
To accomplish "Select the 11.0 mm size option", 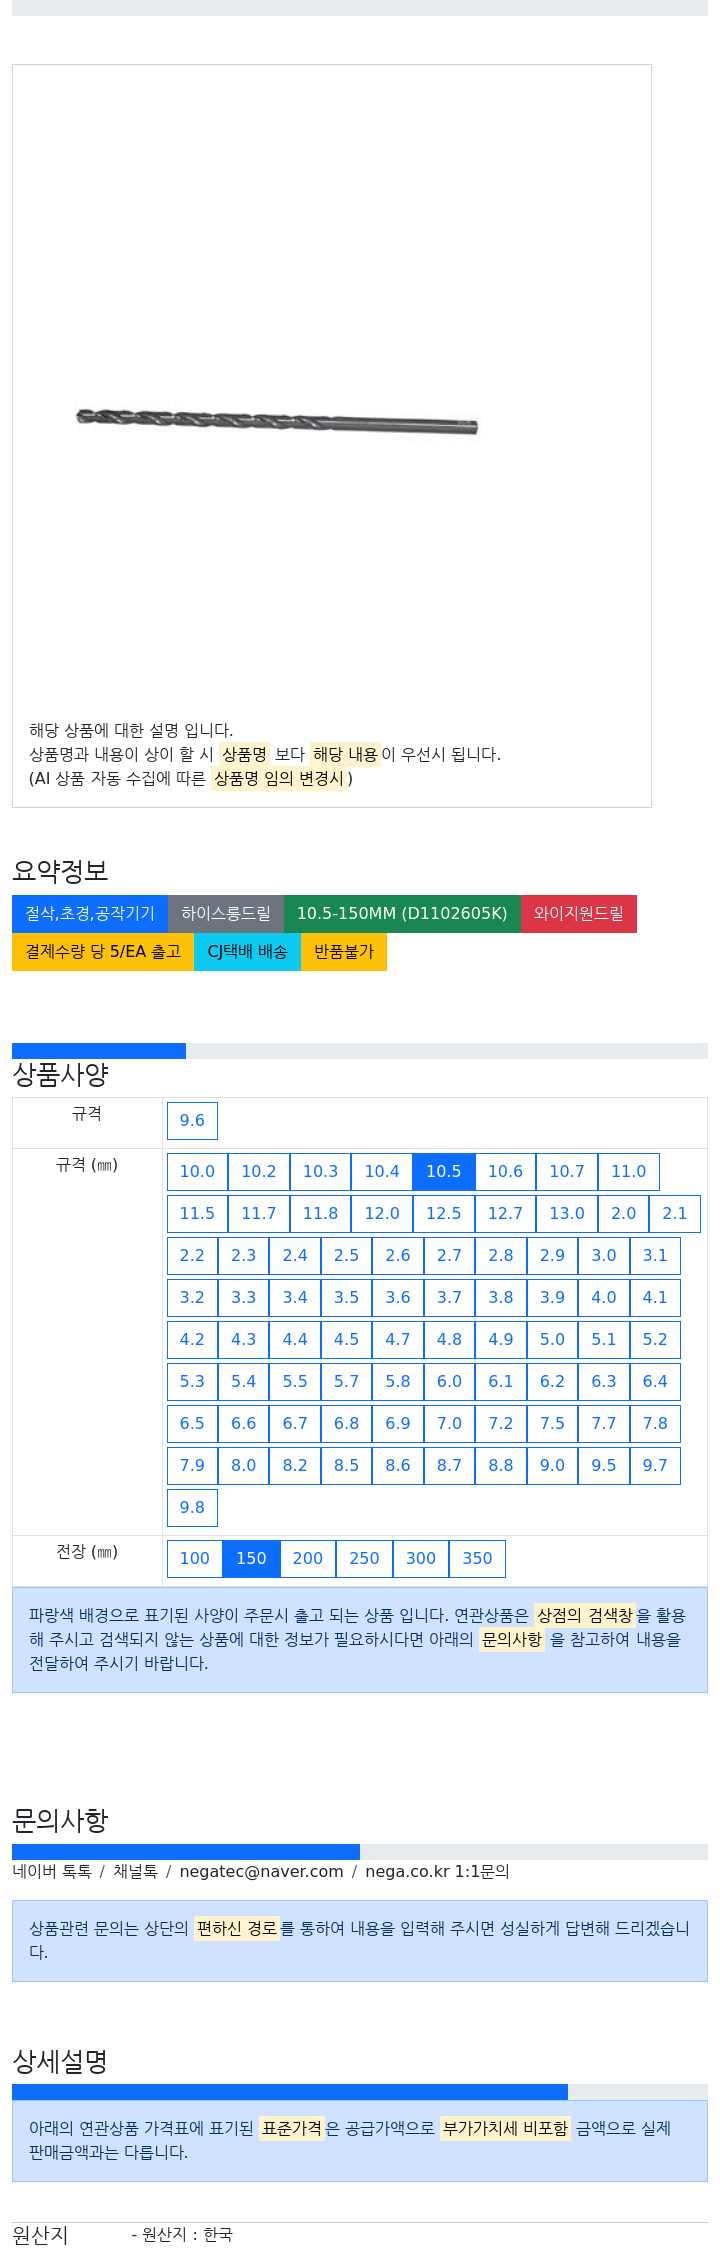I will [x=629, y=1171].
